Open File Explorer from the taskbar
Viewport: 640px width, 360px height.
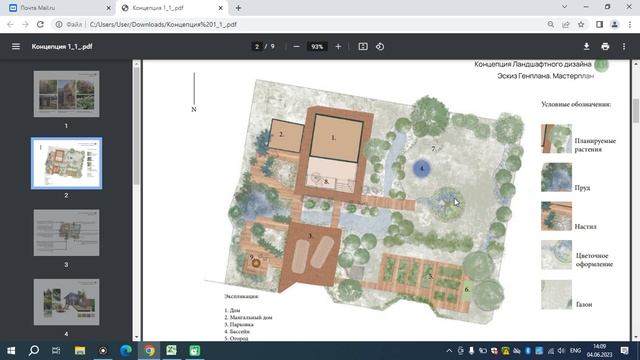80,351
